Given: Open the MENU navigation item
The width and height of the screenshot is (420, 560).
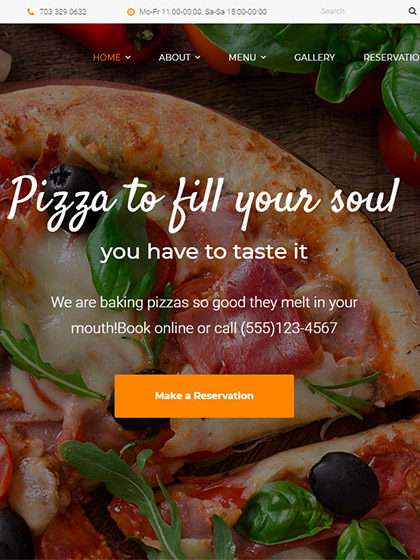Looking at the screenshot, I should coord(242,57).
